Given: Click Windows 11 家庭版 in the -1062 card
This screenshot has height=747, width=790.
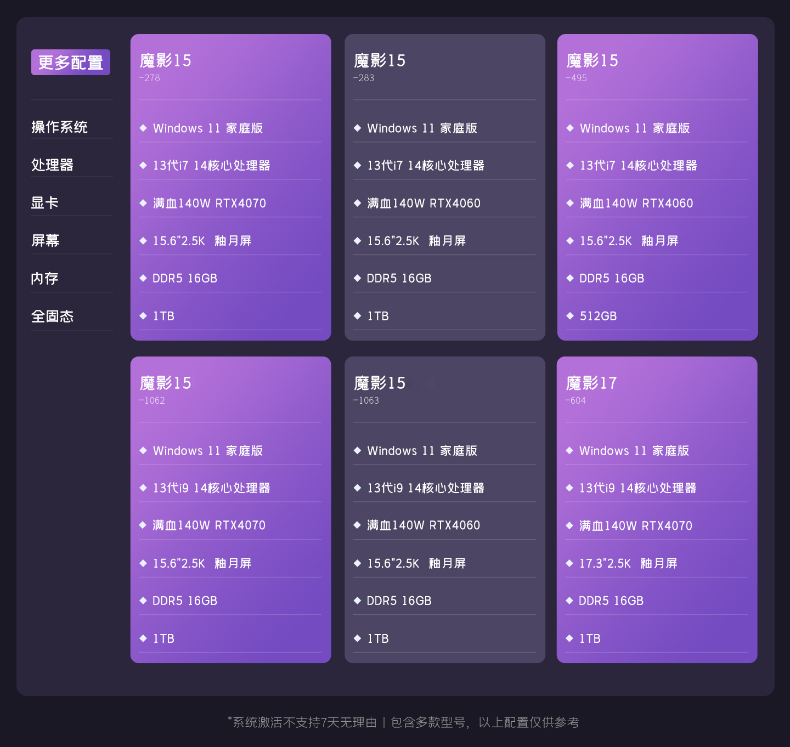Looking at the screenshot, I should 208,450.
